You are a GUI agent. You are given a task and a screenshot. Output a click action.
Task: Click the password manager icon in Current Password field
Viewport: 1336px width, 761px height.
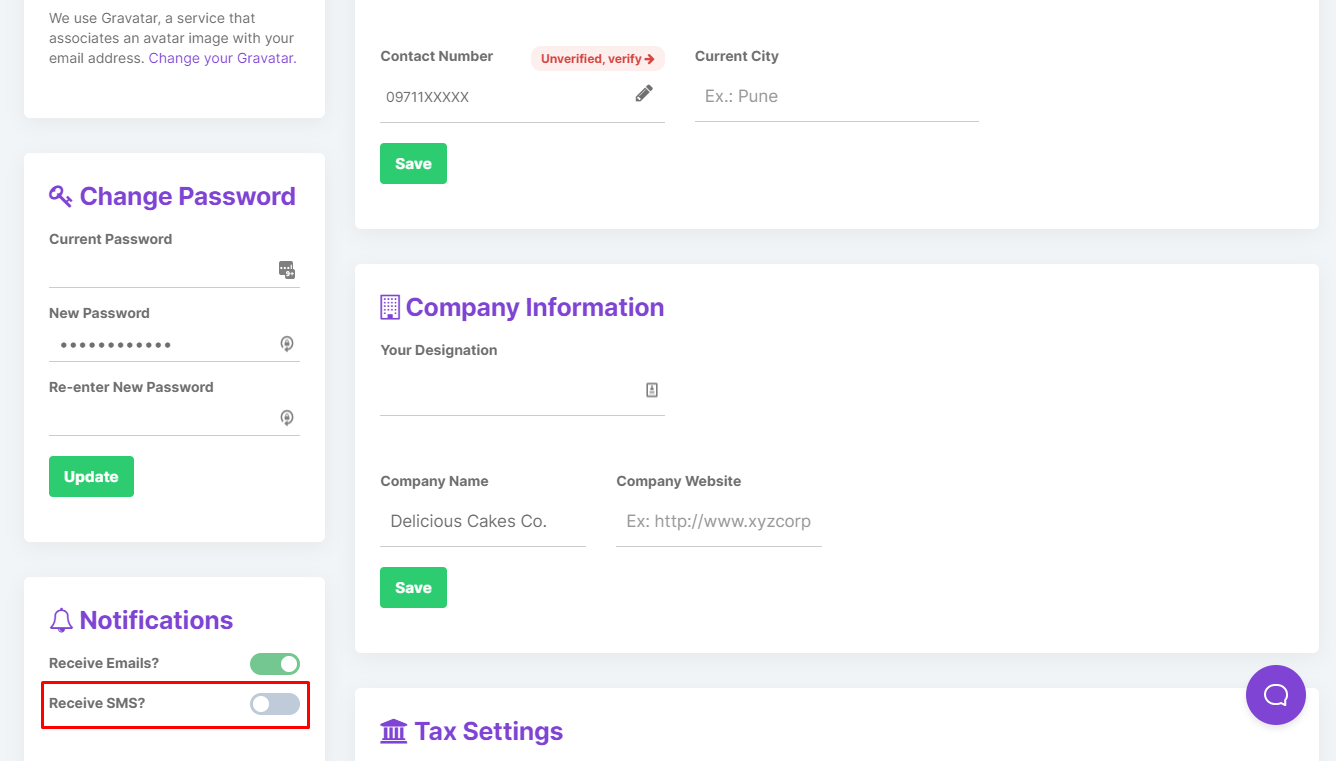point(287,269)
